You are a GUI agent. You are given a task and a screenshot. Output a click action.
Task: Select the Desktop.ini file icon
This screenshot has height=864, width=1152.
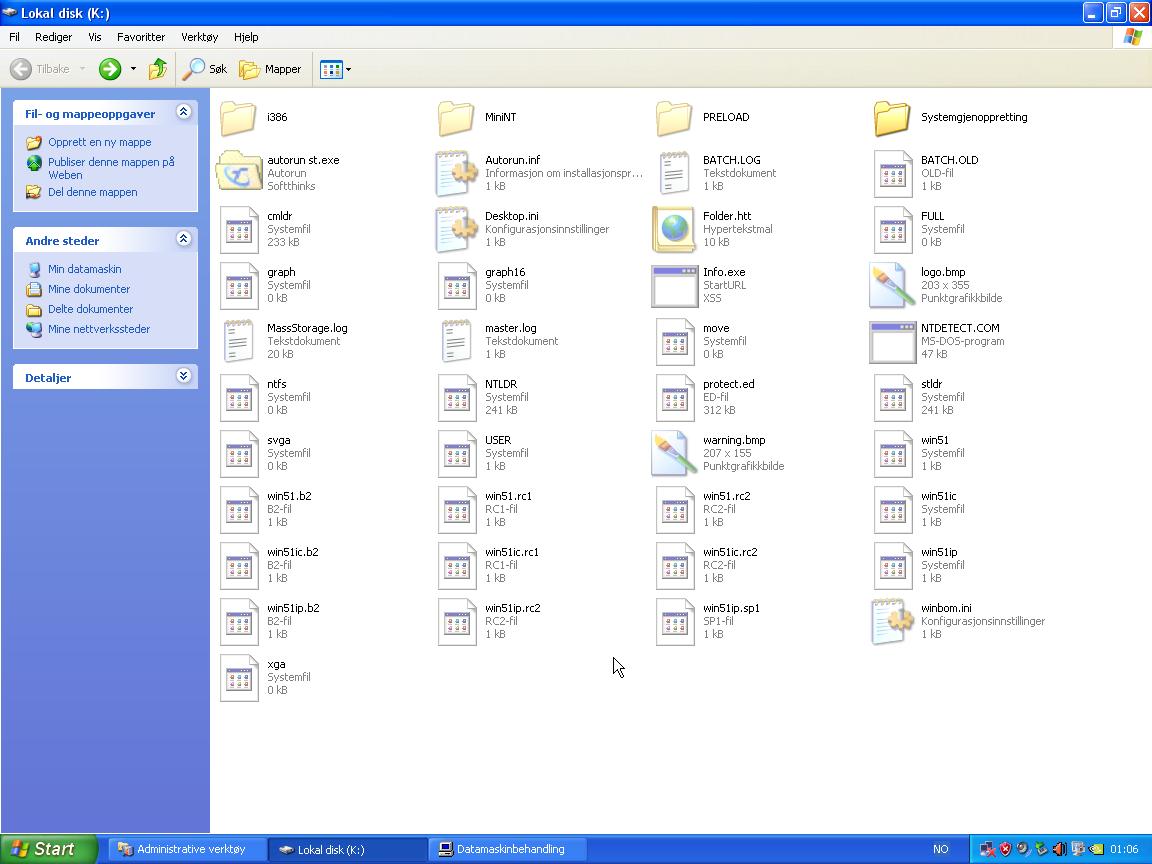[456, 230]
